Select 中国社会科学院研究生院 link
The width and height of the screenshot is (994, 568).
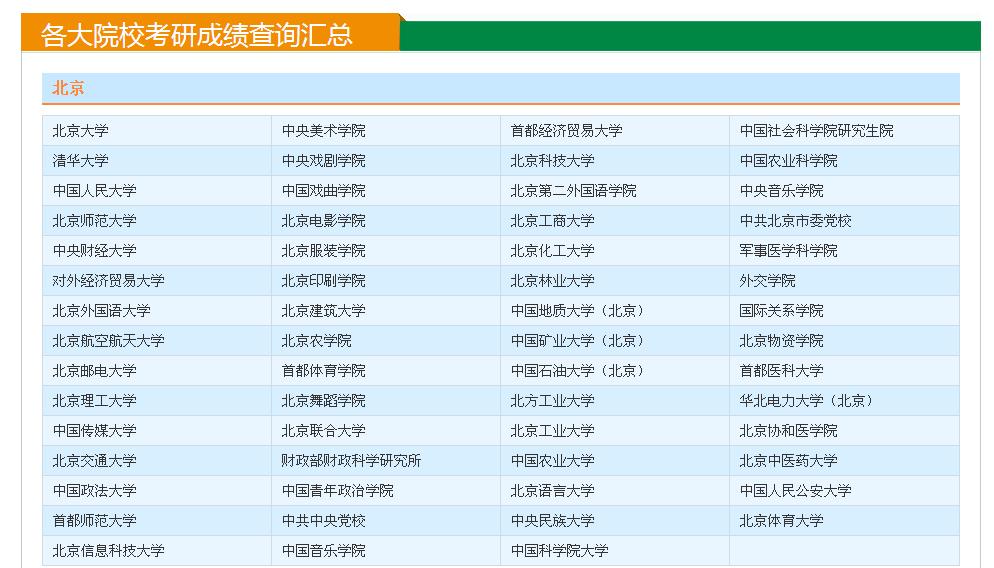coord(816,131)
